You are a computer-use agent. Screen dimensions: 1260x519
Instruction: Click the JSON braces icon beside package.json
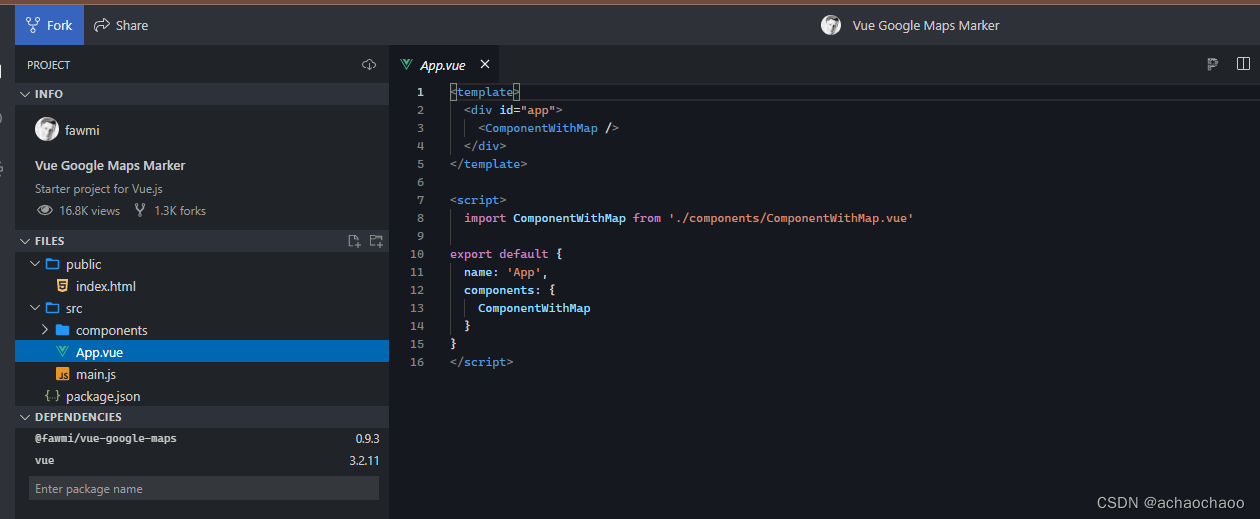tap(52, 396)
